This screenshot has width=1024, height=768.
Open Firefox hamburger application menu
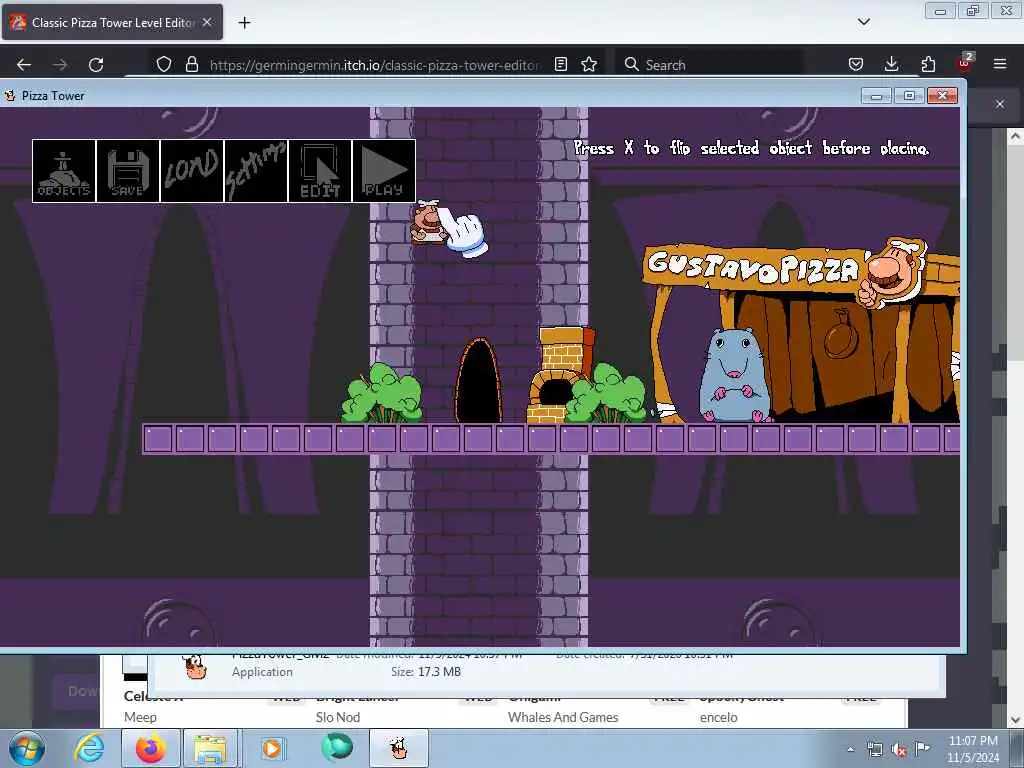(999, 65)
